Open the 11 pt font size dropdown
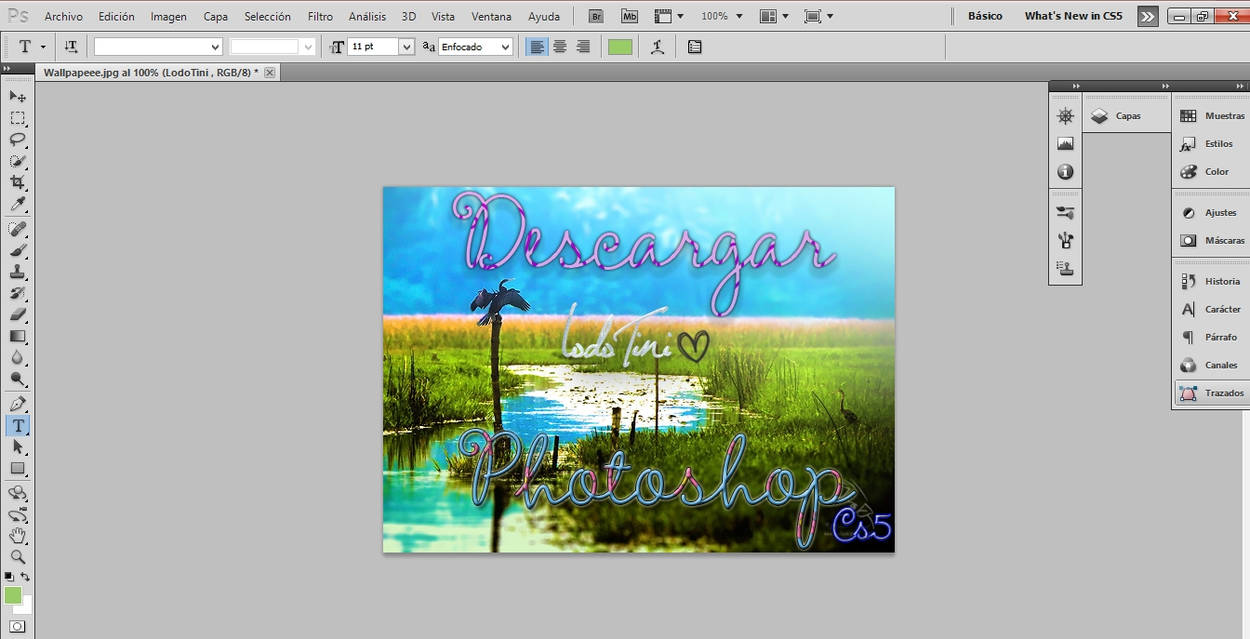Viewport: 1250px width, 639px height. click(407, 47)
